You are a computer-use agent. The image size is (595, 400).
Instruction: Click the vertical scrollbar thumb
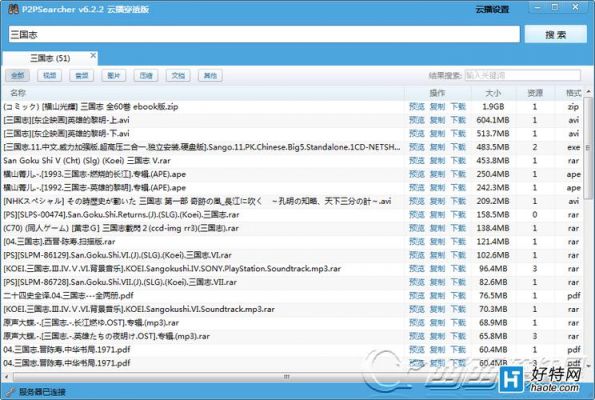(x=589, y=147)
